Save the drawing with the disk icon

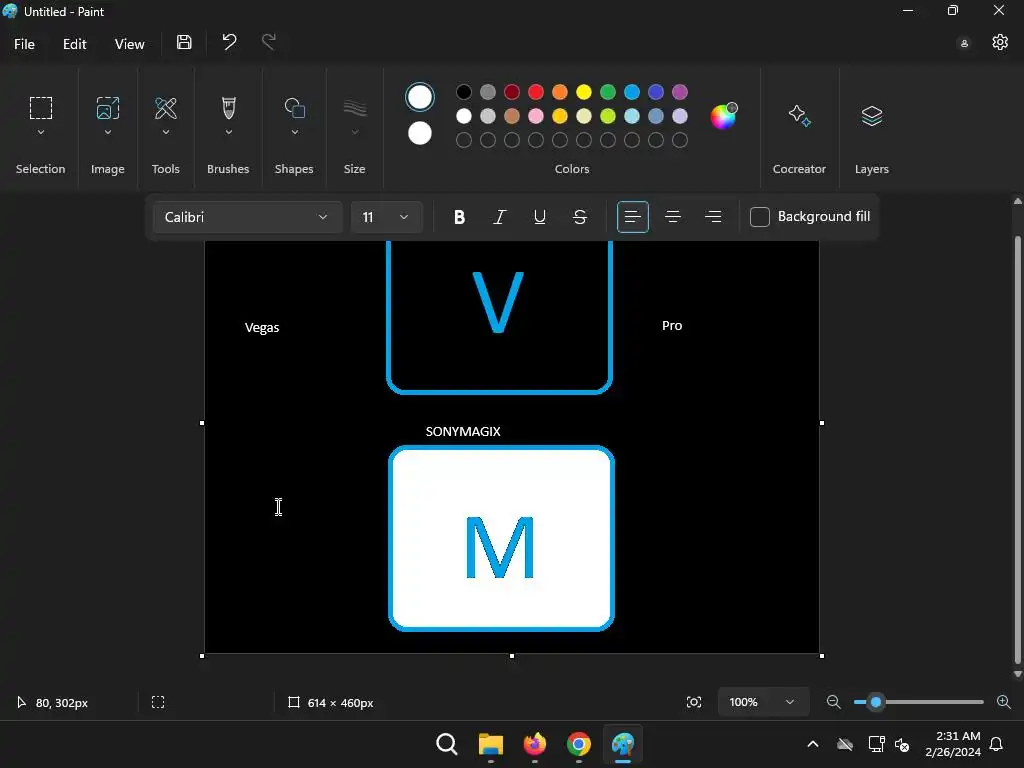point(184,42)
